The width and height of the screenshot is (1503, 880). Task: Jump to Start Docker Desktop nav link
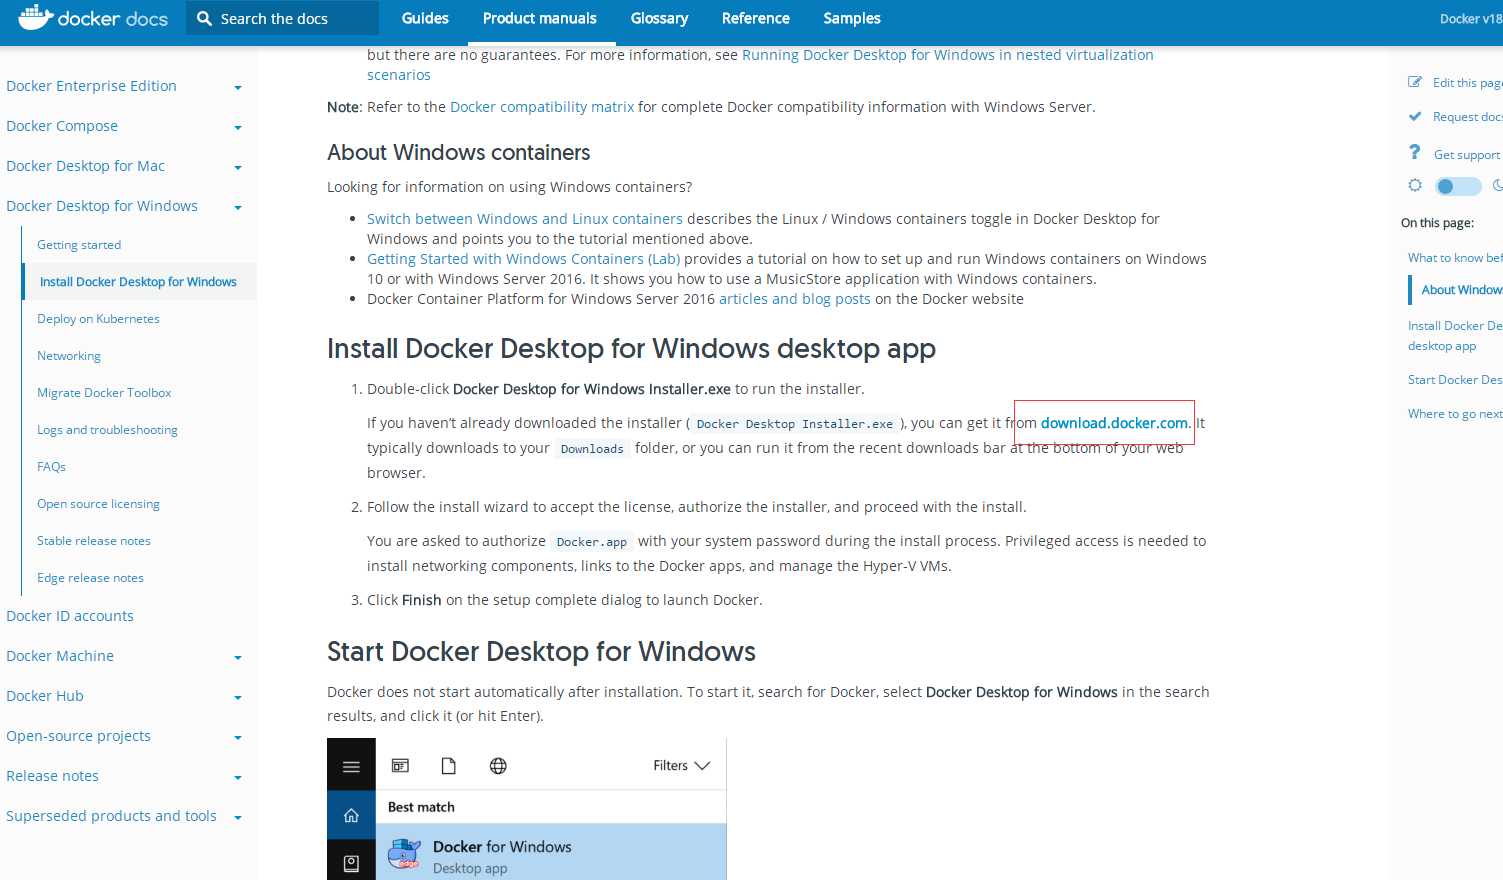pyautogui.click(x=1455, y=380)
